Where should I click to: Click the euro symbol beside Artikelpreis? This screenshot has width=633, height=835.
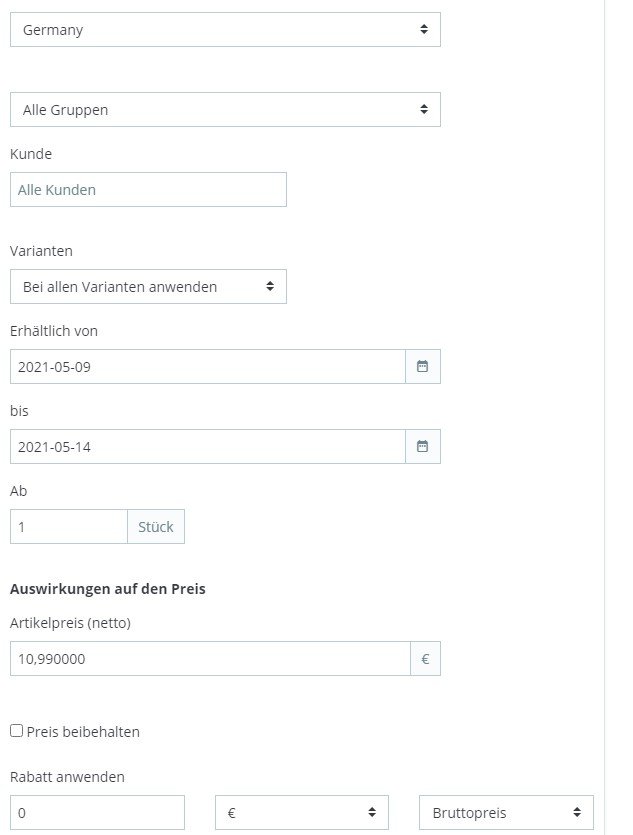coord(425,659)
